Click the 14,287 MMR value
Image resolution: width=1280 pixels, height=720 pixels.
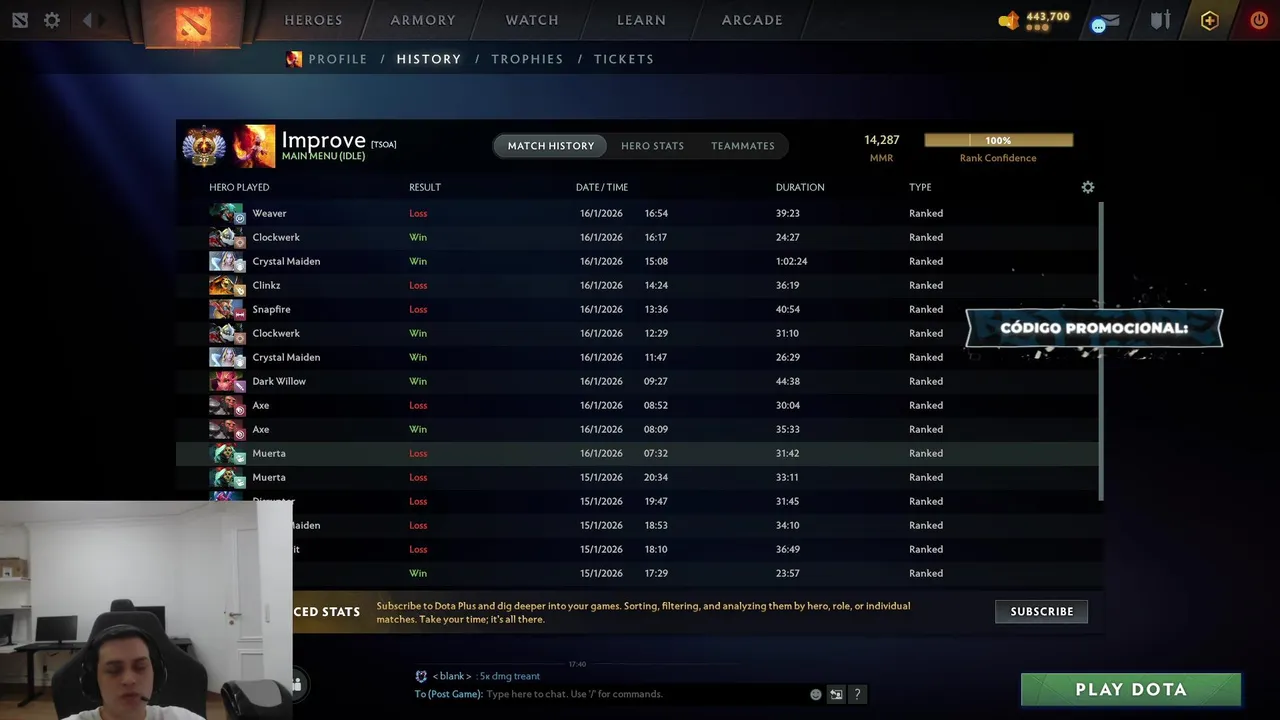point(882,140)
